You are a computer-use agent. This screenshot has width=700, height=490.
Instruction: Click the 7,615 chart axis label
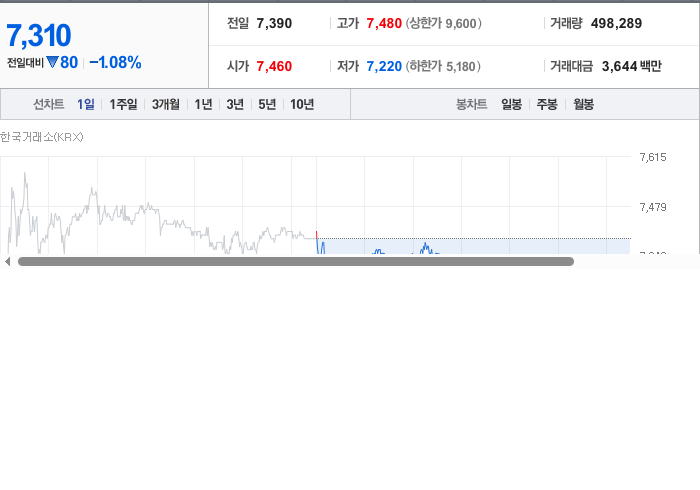(653, 157)
